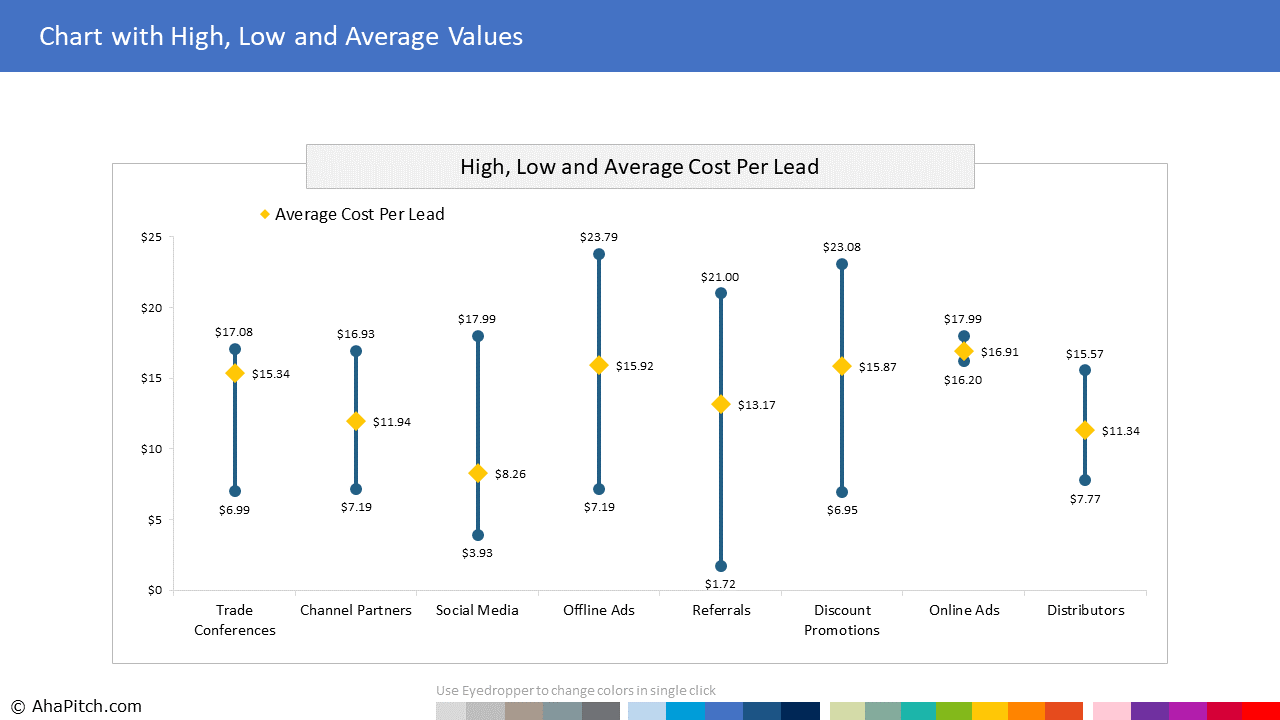The width and height of the screenshot is (1280, 720).
Task: Click the slide title Chart with High, Low and Average Values
Action: pyautogui.click(x=281, y=37)
